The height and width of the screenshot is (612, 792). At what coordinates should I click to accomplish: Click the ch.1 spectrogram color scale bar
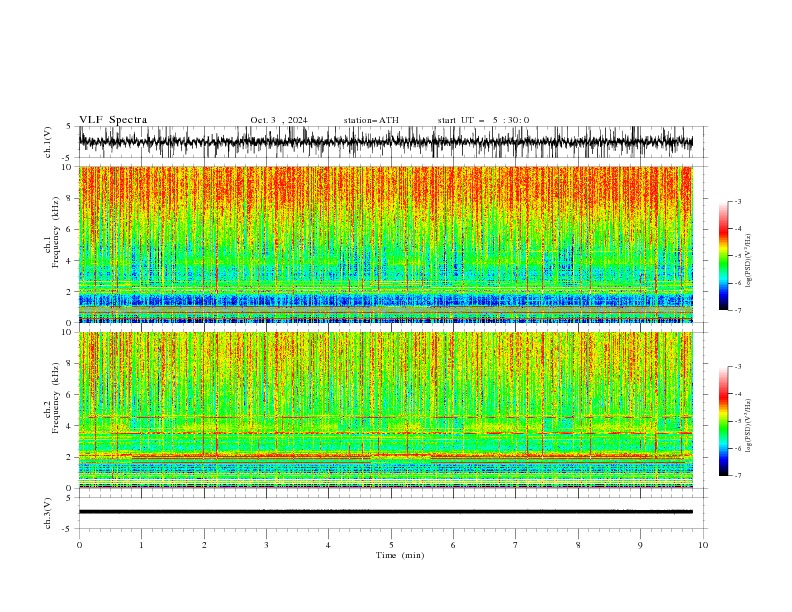point(723,256)
